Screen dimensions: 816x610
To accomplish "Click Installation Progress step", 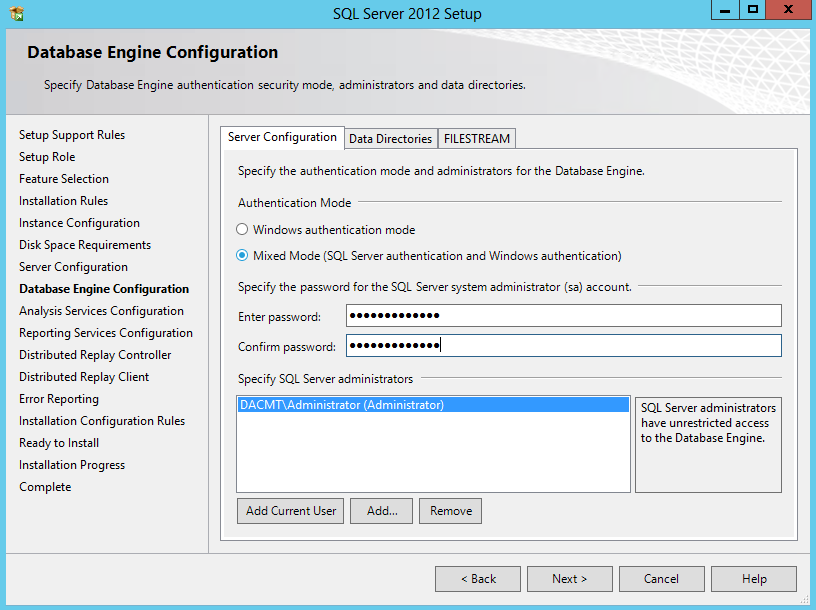I will click(x=72, y=465).
